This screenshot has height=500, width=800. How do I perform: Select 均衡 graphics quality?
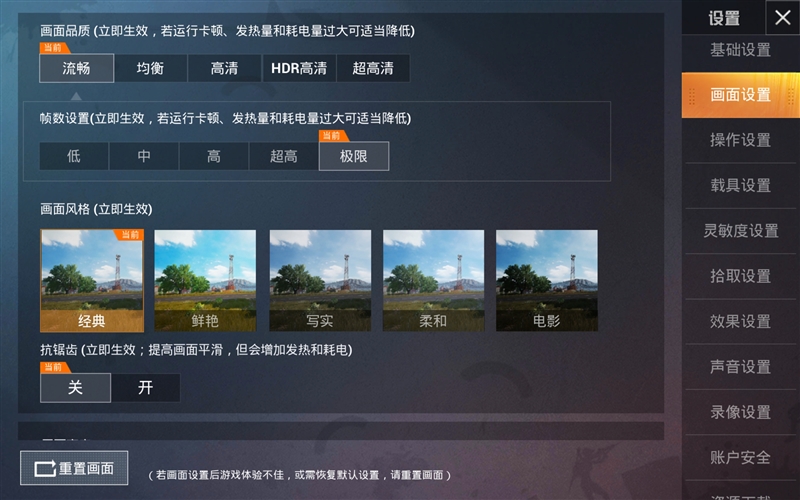(151, 68)
